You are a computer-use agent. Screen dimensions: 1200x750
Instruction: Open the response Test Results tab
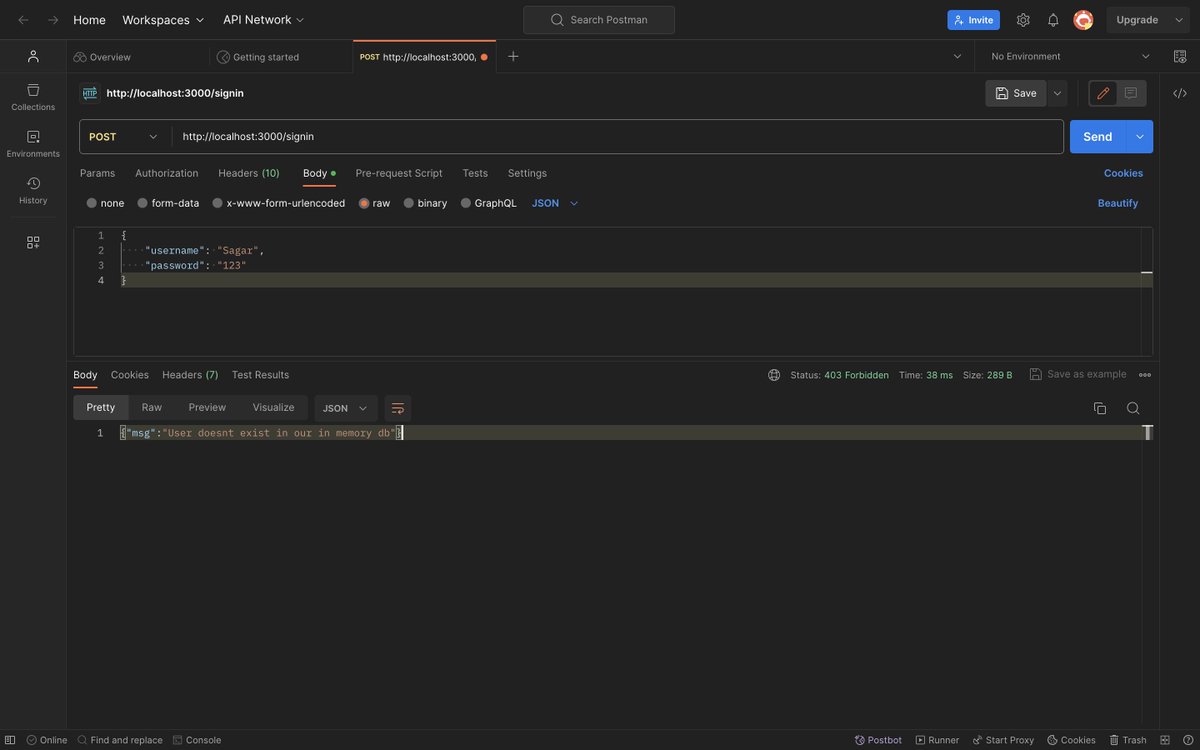(x=260, y=375)
